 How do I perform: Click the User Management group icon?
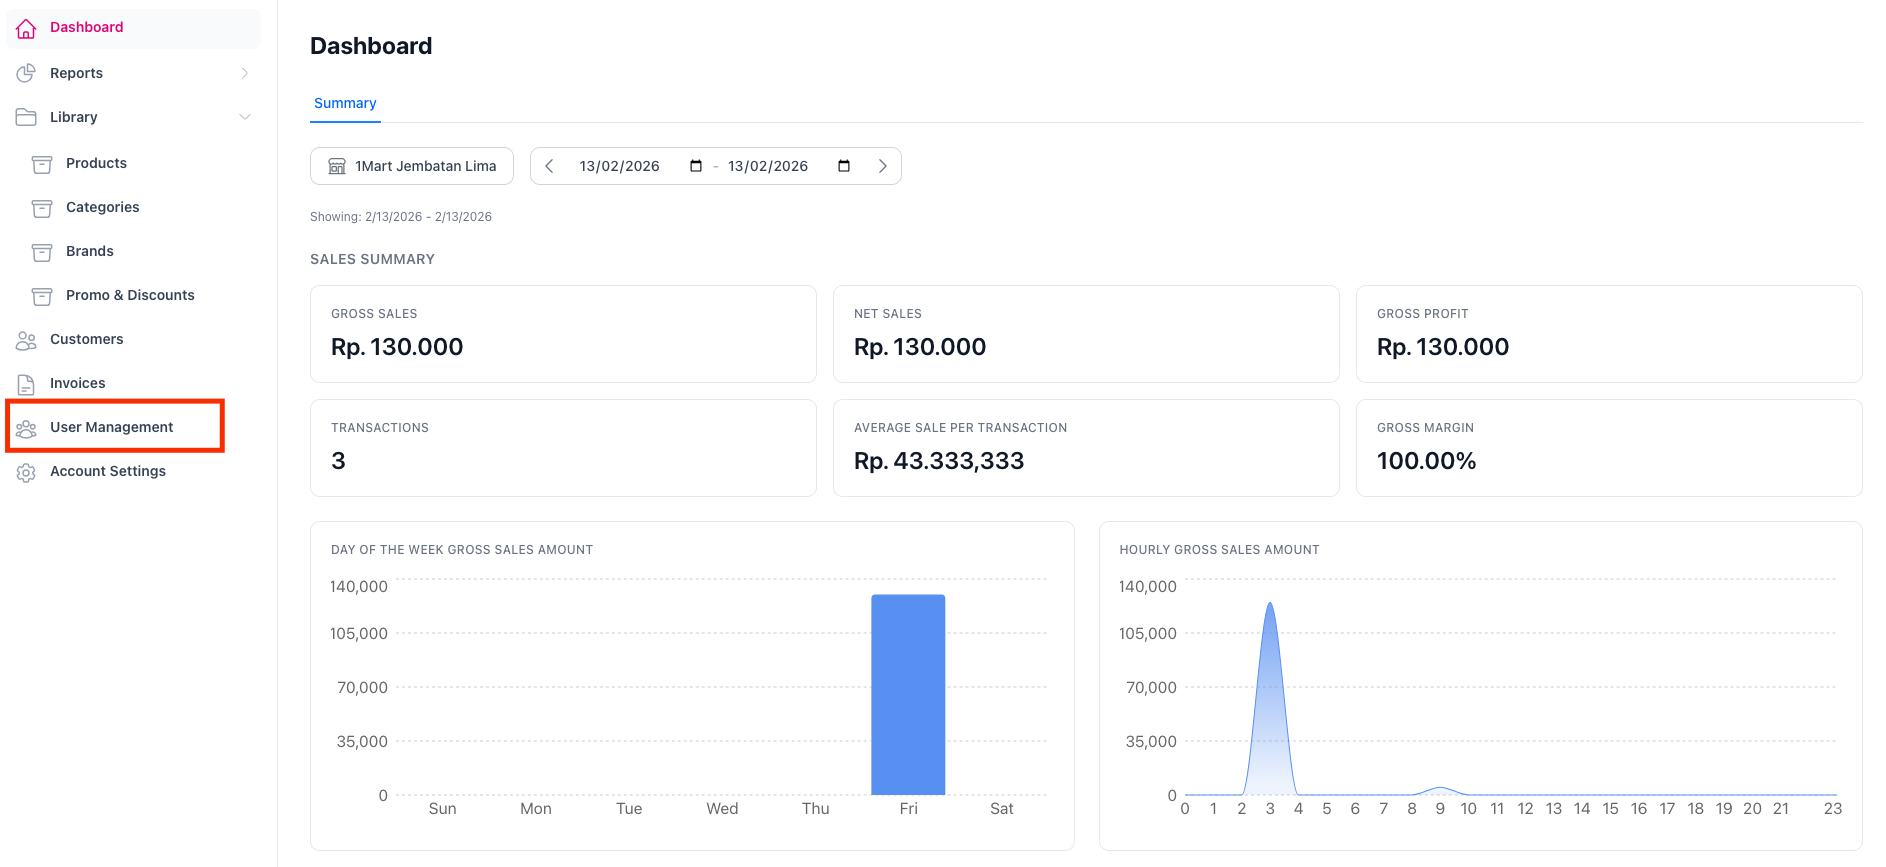[26, 428]
